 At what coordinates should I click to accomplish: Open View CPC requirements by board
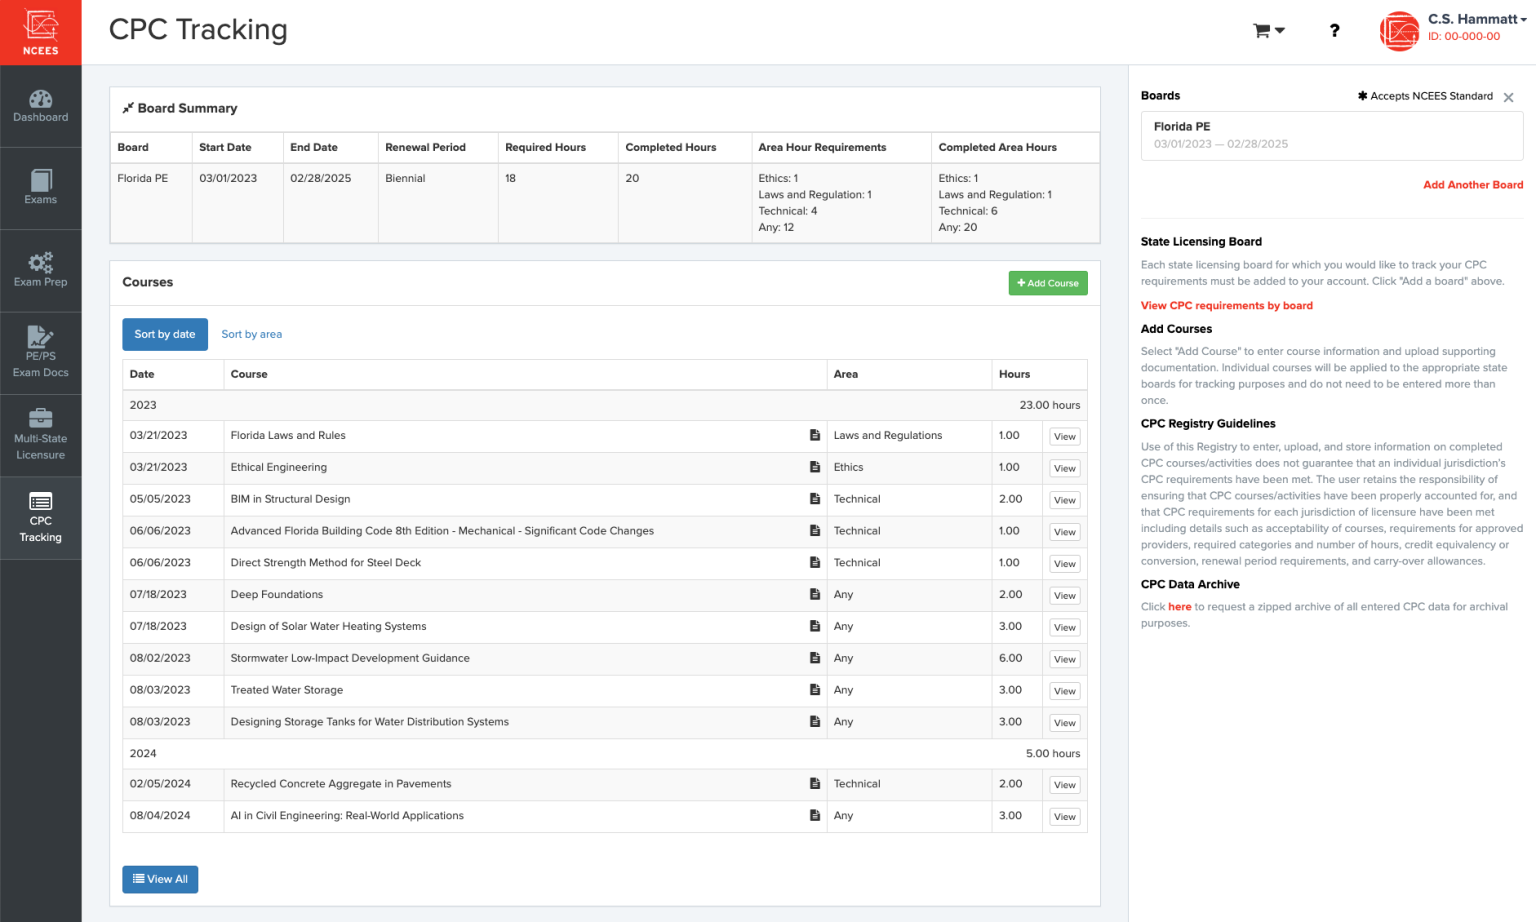(x=1227, y=305)
